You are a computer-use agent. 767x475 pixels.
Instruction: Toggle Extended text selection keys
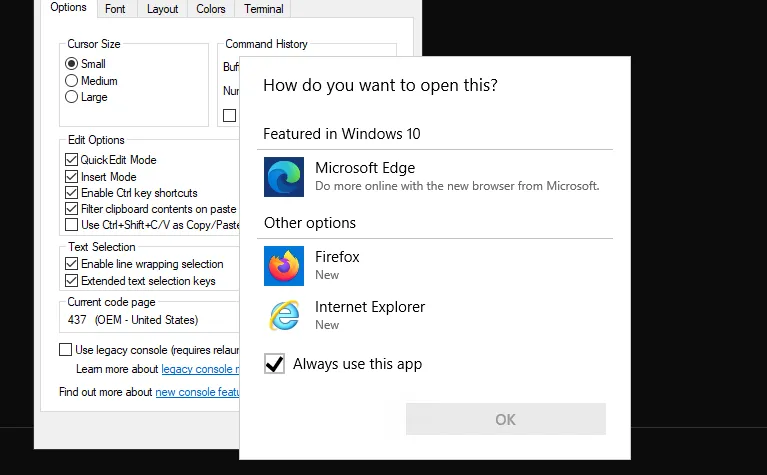(x=71, y=280)
